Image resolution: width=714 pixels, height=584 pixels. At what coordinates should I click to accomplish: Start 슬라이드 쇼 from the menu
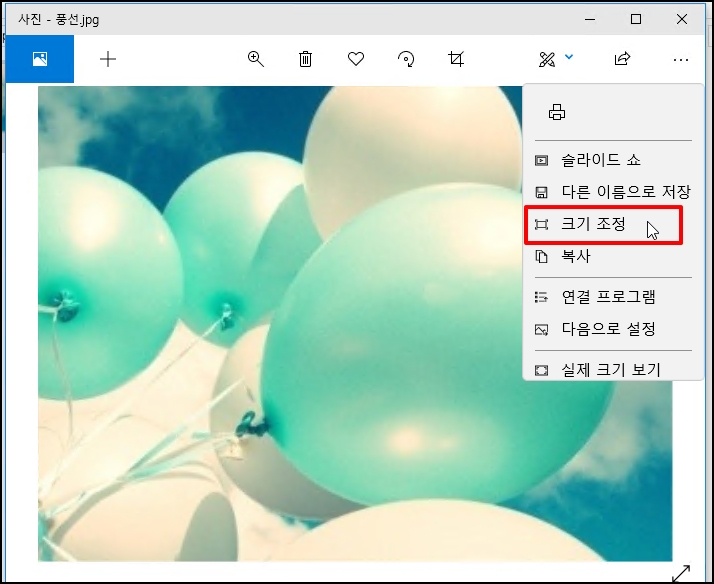[x=613, y=160]
